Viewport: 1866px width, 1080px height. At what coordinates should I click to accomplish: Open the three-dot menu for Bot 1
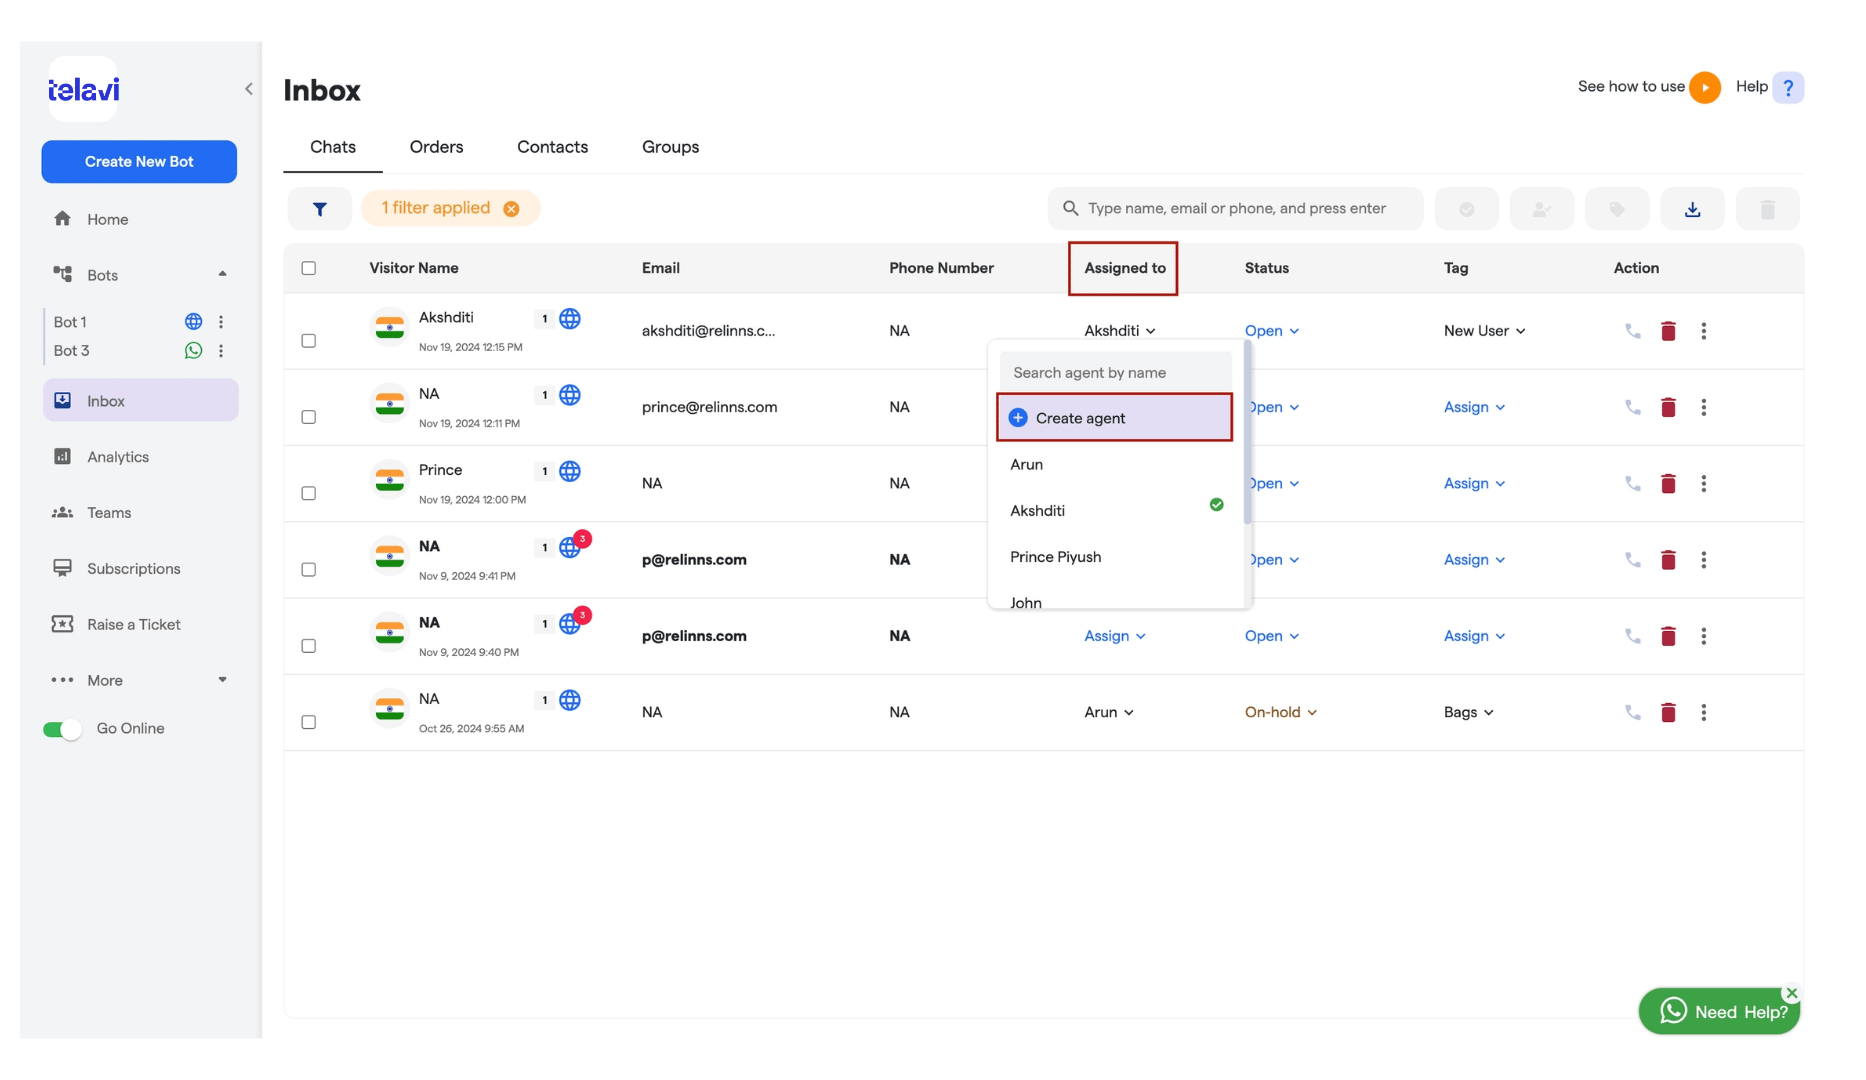(x=221, y=322)
